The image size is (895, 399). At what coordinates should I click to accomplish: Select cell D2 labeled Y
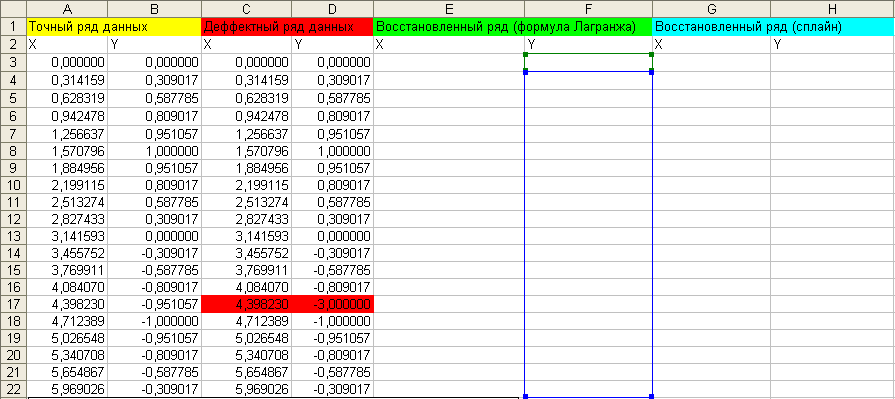click(332, 45)
